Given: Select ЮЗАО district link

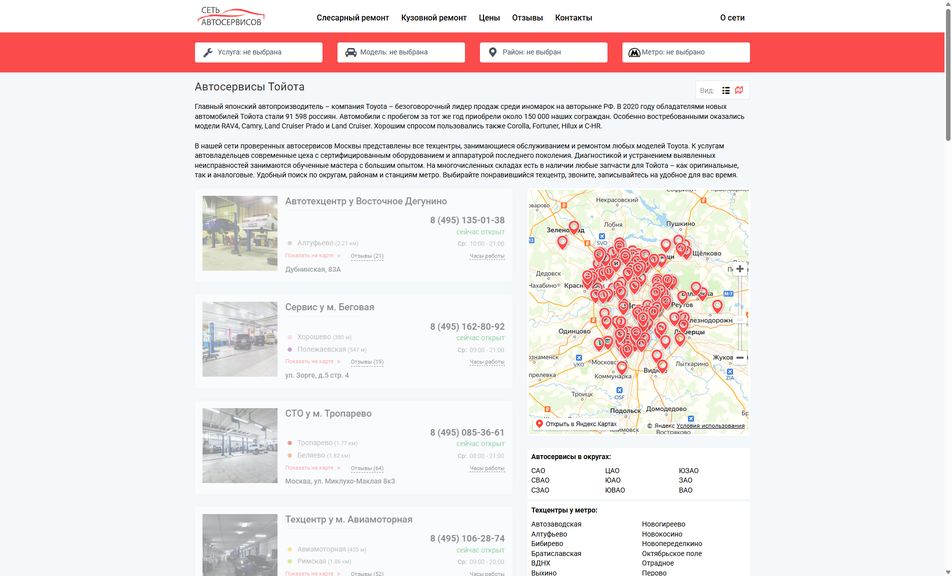Looking at the screenshot, I should coord(688,471).
